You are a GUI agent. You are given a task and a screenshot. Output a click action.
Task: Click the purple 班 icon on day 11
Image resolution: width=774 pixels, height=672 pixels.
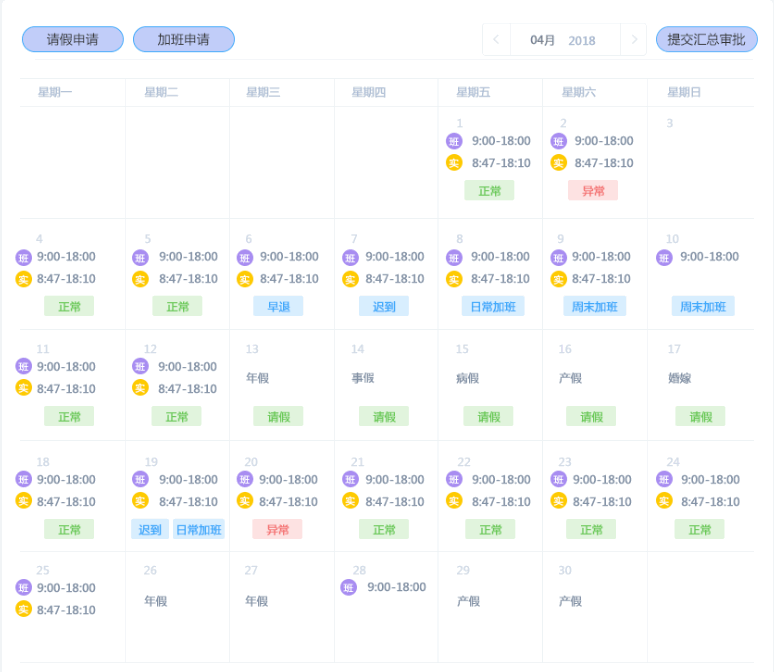tap(23, 366)
